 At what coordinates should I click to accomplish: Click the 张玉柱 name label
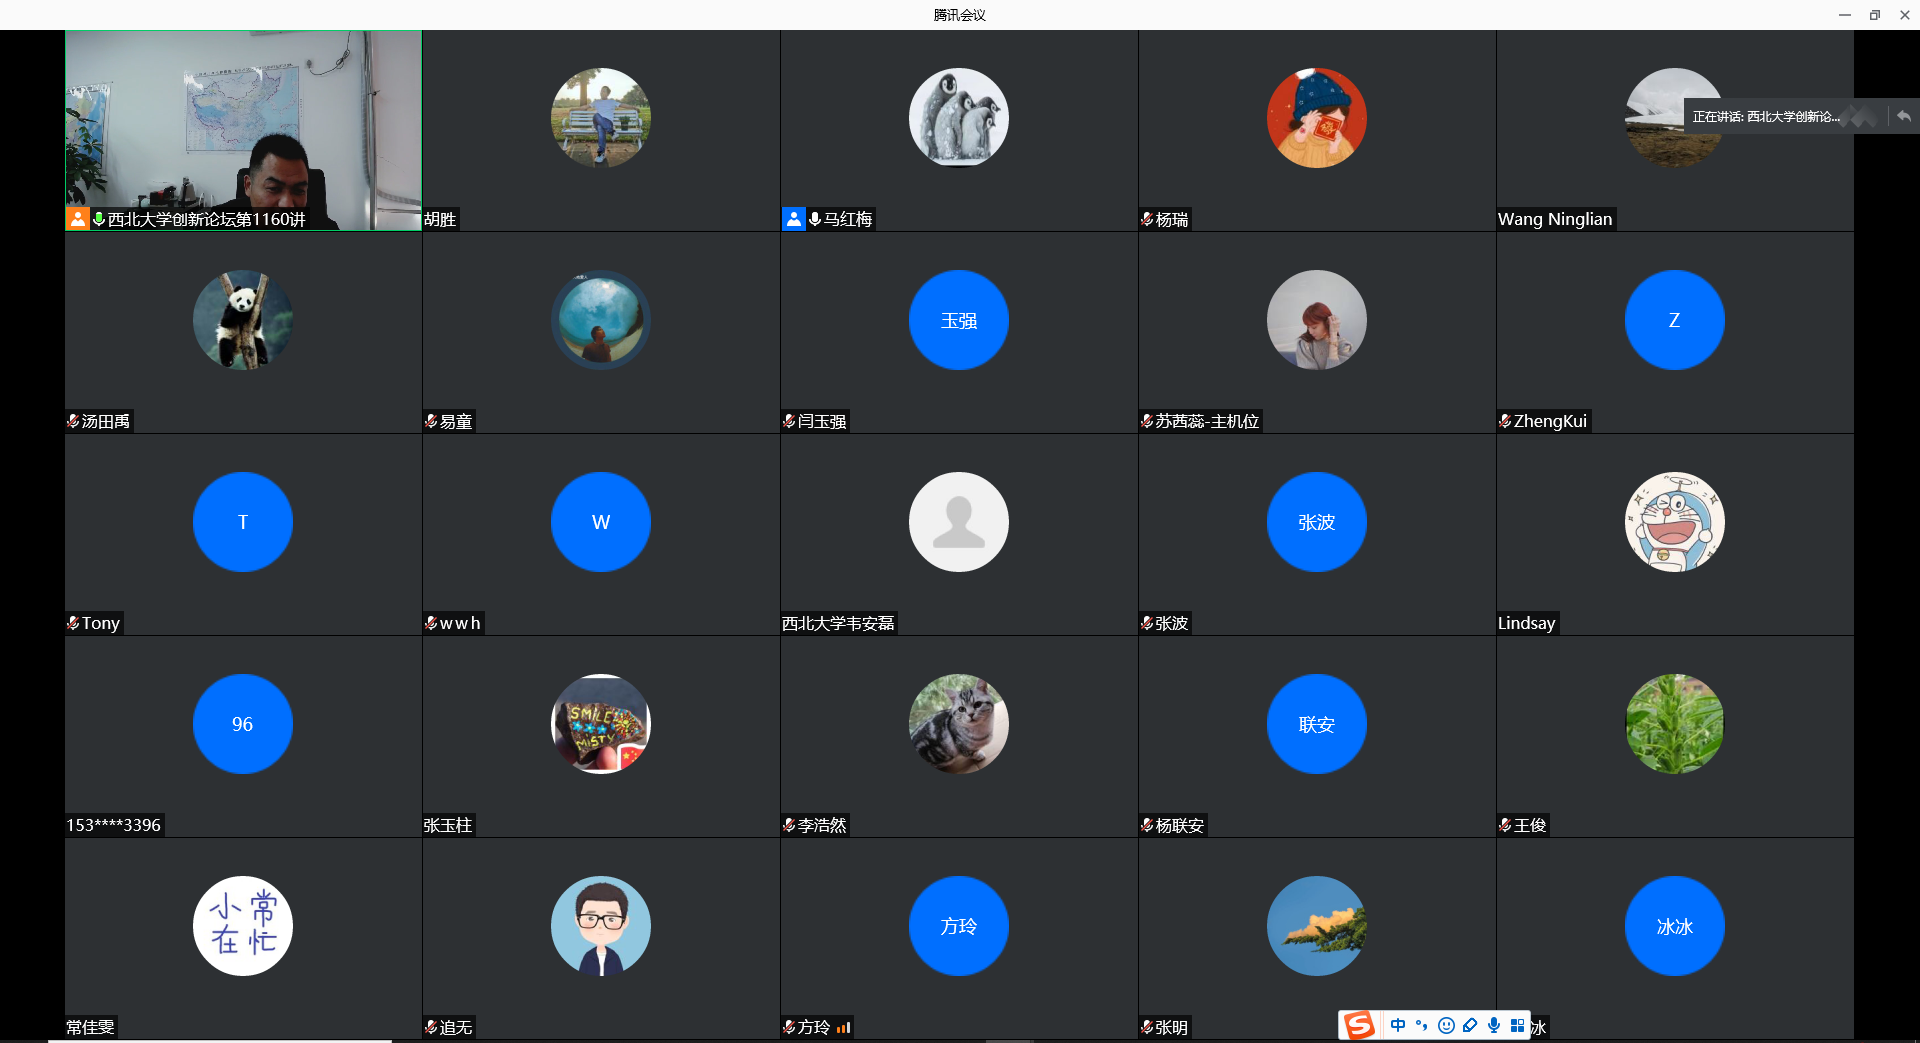point(447,825)
